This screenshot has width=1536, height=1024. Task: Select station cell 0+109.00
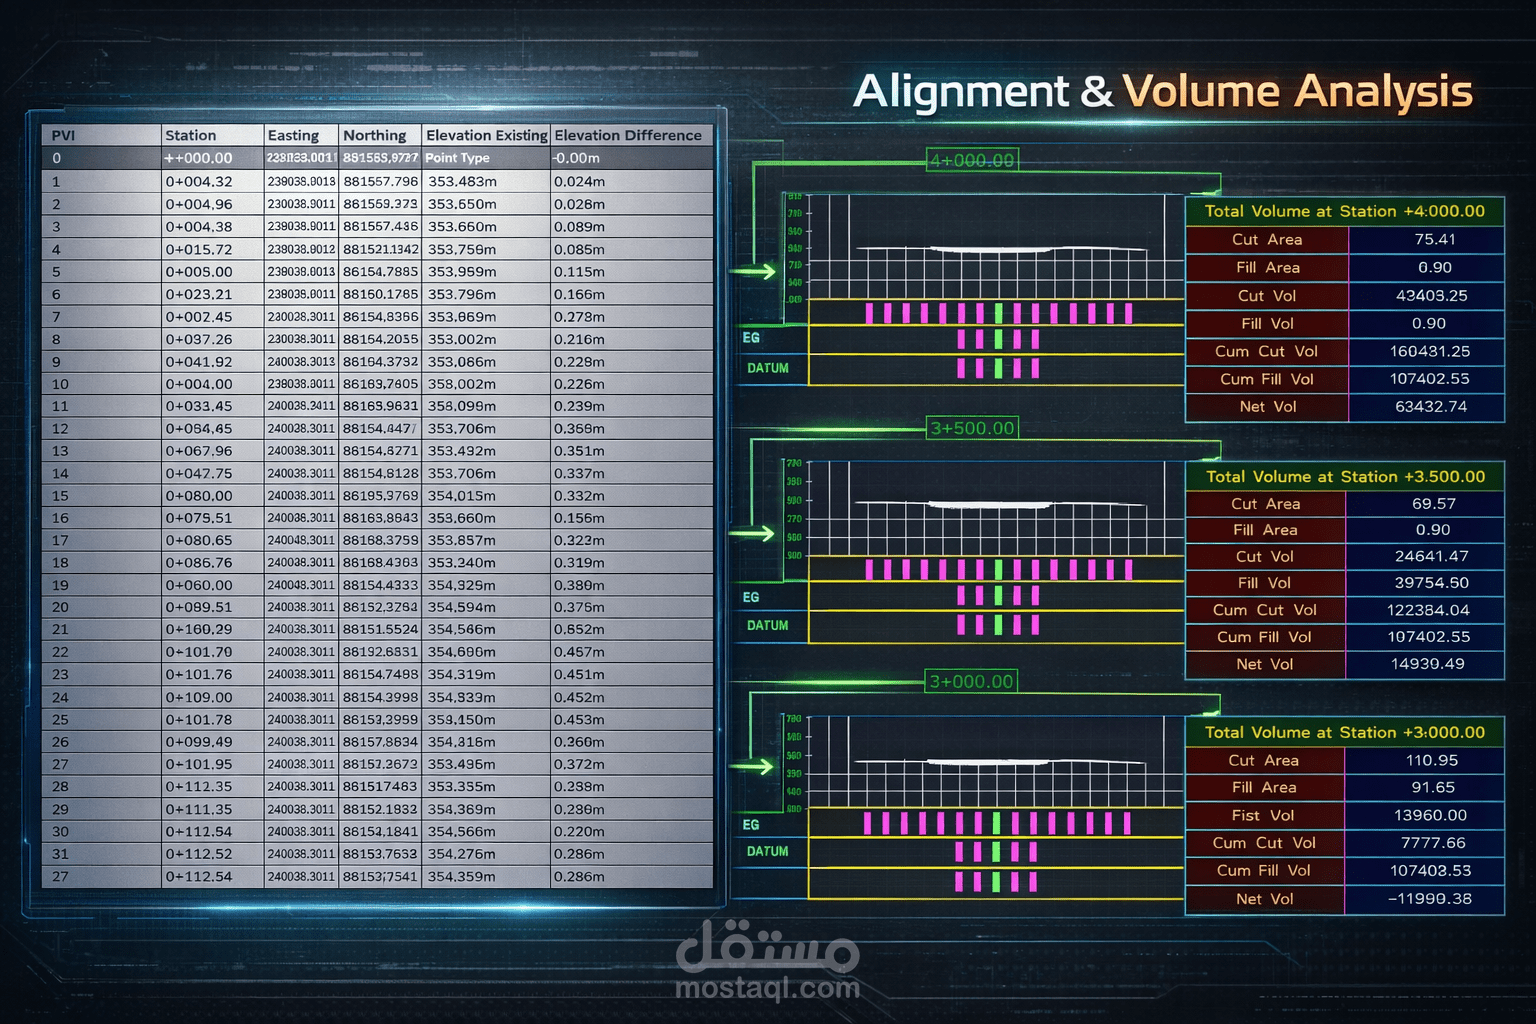[212, 697]
